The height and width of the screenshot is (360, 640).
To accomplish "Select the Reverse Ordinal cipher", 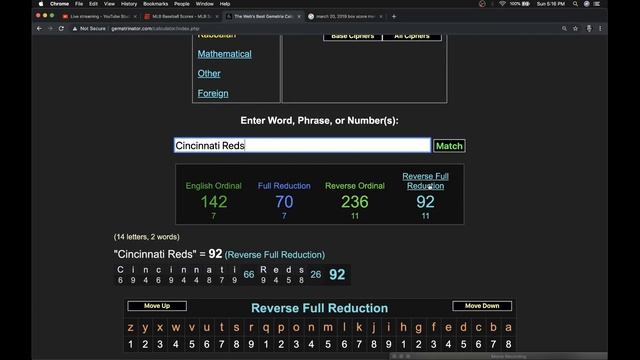I will pos(355,186).
